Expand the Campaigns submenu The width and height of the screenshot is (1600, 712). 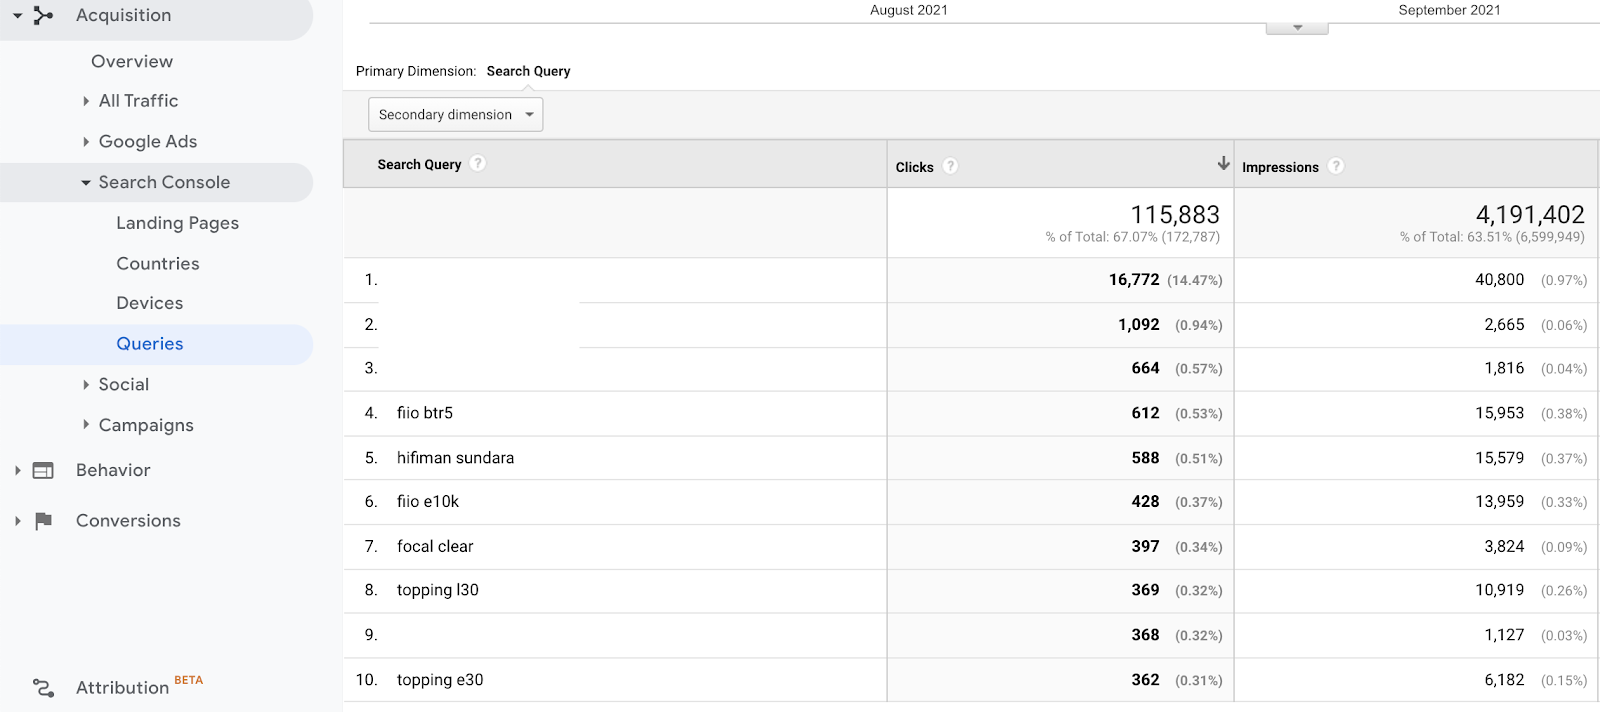86,425
